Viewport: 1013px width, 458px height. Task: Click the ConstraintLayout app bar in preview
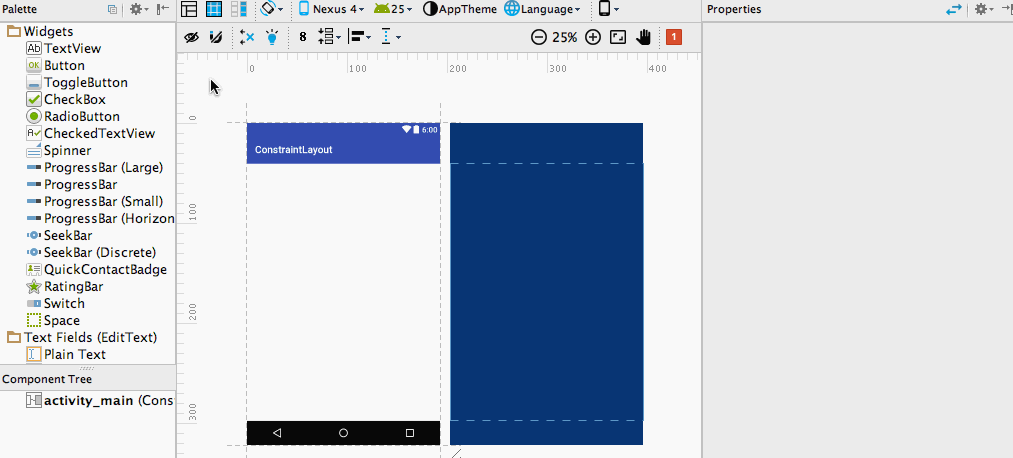coord(343,149)
